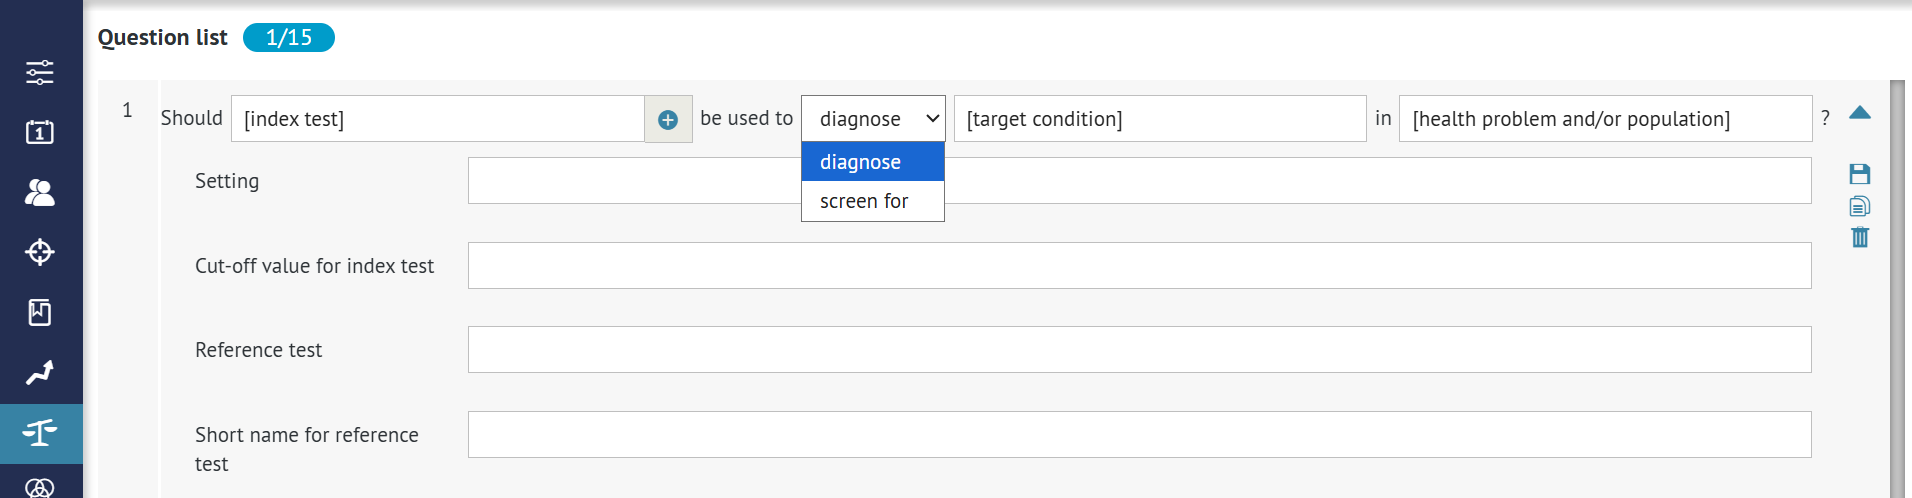Click the Cut-off value for index test field
This screenshot has width=1912, height=498.
(x=1139, y=266)
